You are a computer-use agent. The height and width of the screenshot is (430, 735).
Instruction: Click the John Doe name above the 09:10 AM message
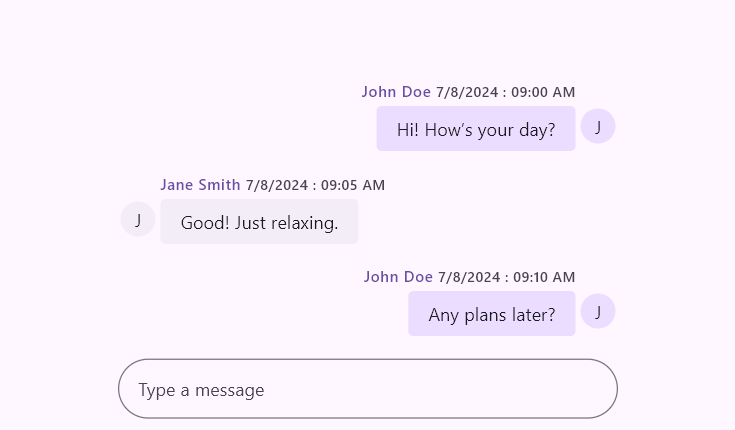click(398, 277)
